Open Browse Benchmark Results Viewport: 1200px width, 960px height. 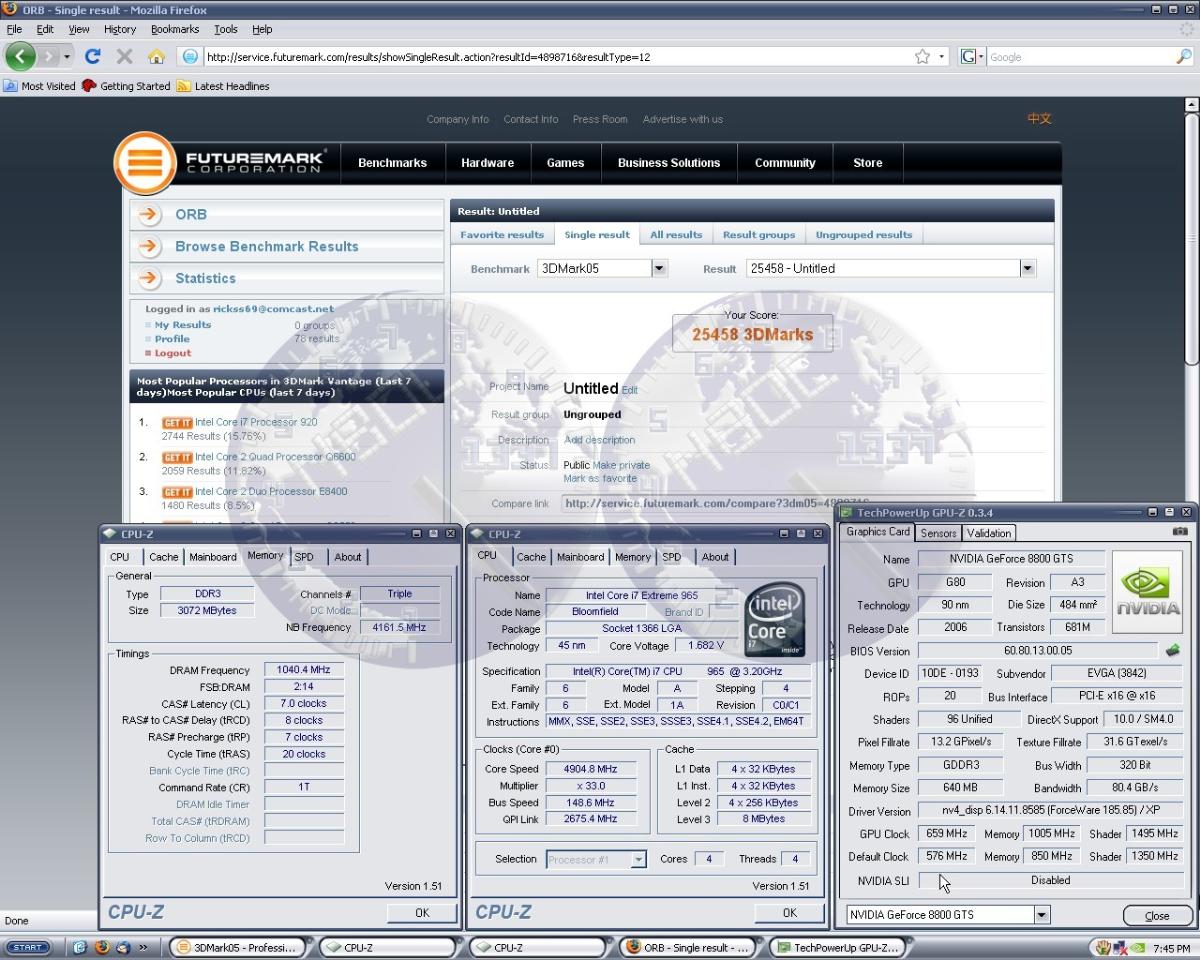tap(266, 246)
